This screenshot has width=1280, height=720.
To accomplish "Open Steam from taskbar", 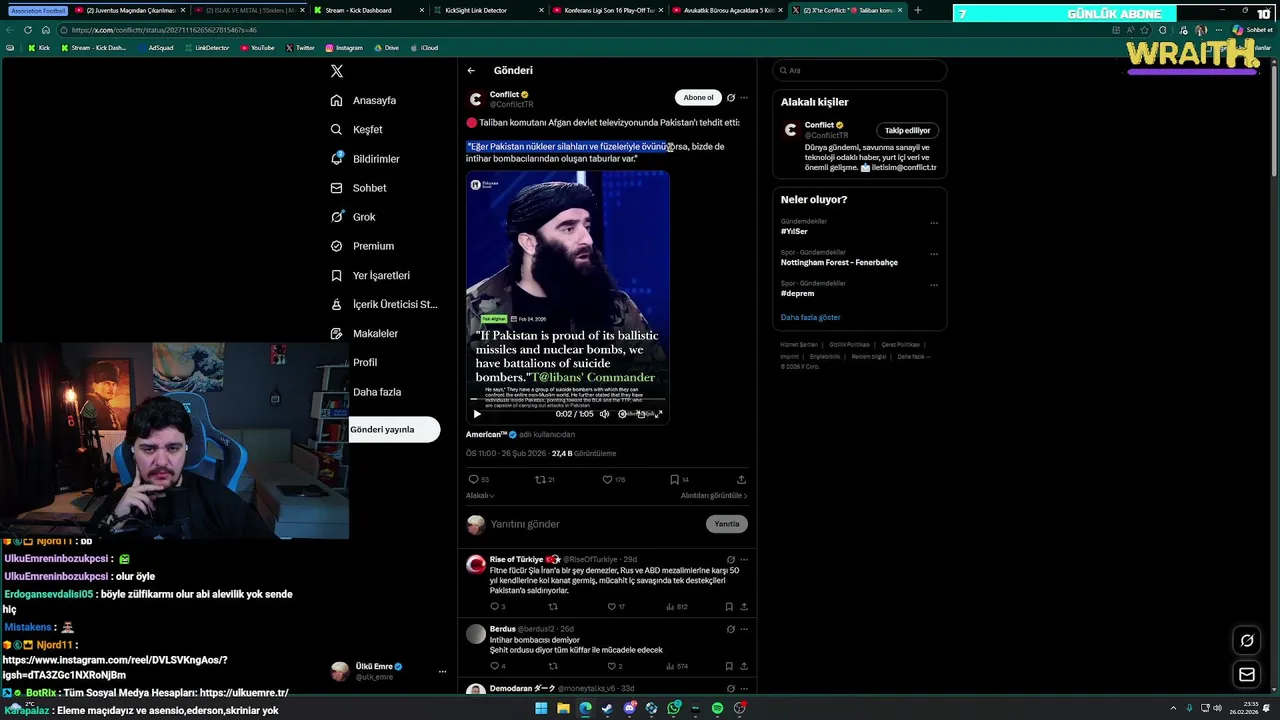I will [x=607, y=708].
